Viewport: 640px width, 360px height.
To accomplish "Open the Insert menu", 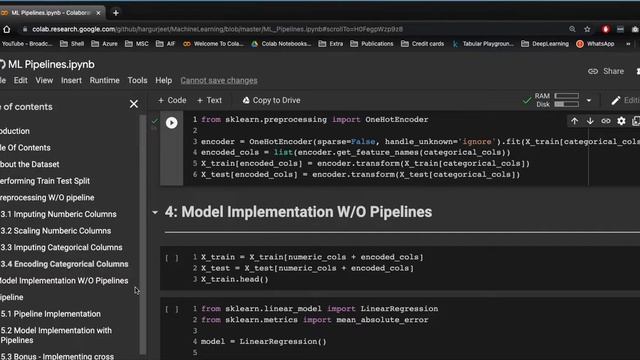I will coord(71,80).
